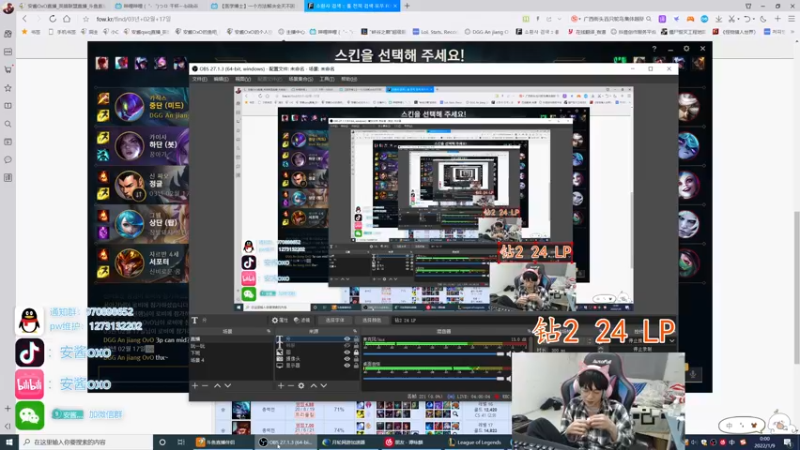Open the address bar dropdown chevron

tap(560, 19)
